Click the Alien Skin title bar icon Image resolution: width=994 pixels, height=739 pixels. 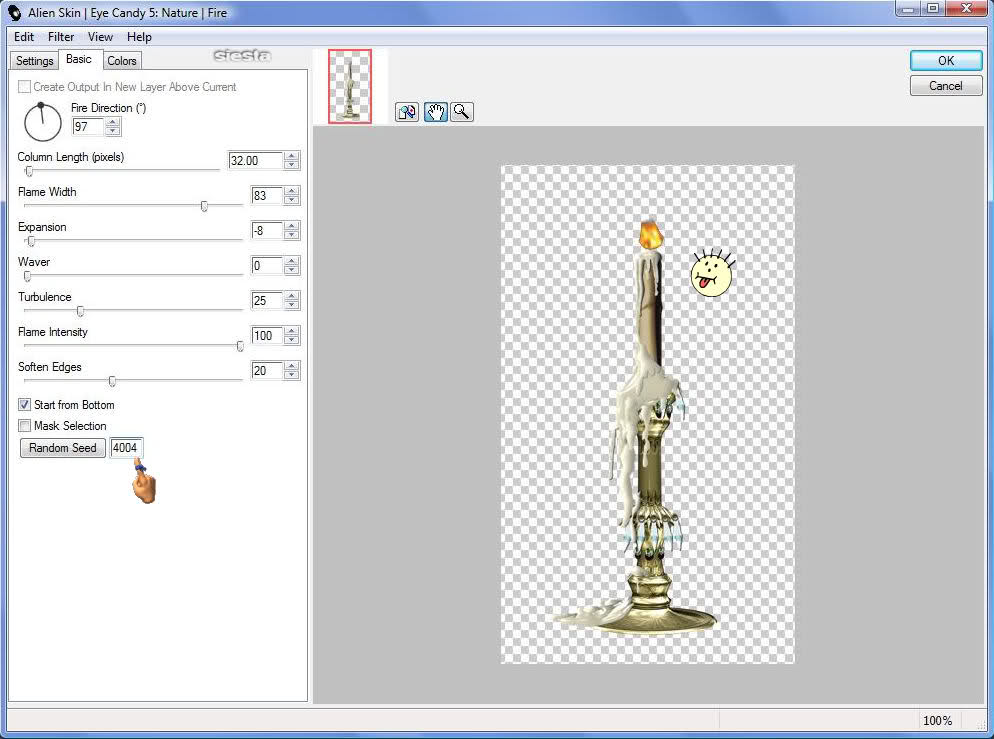[x=14, y=13]
